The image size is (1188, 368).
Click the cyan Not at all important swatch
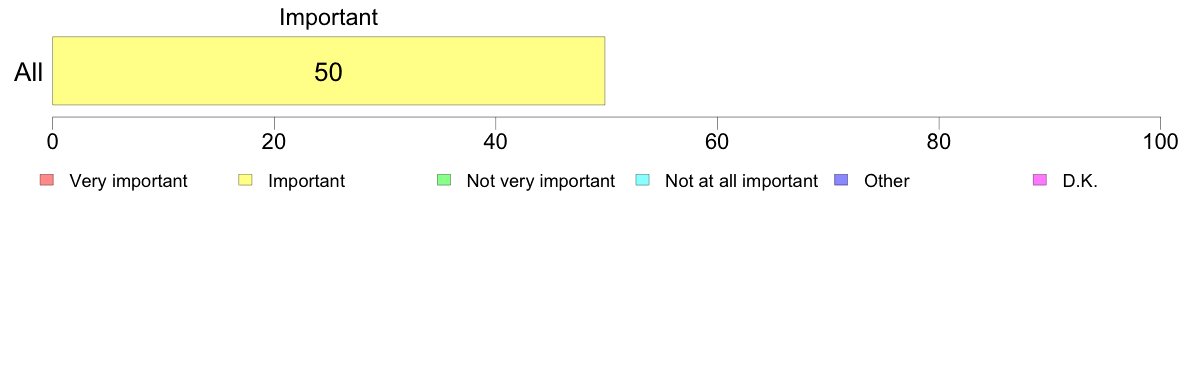click(x=642, y=180)
